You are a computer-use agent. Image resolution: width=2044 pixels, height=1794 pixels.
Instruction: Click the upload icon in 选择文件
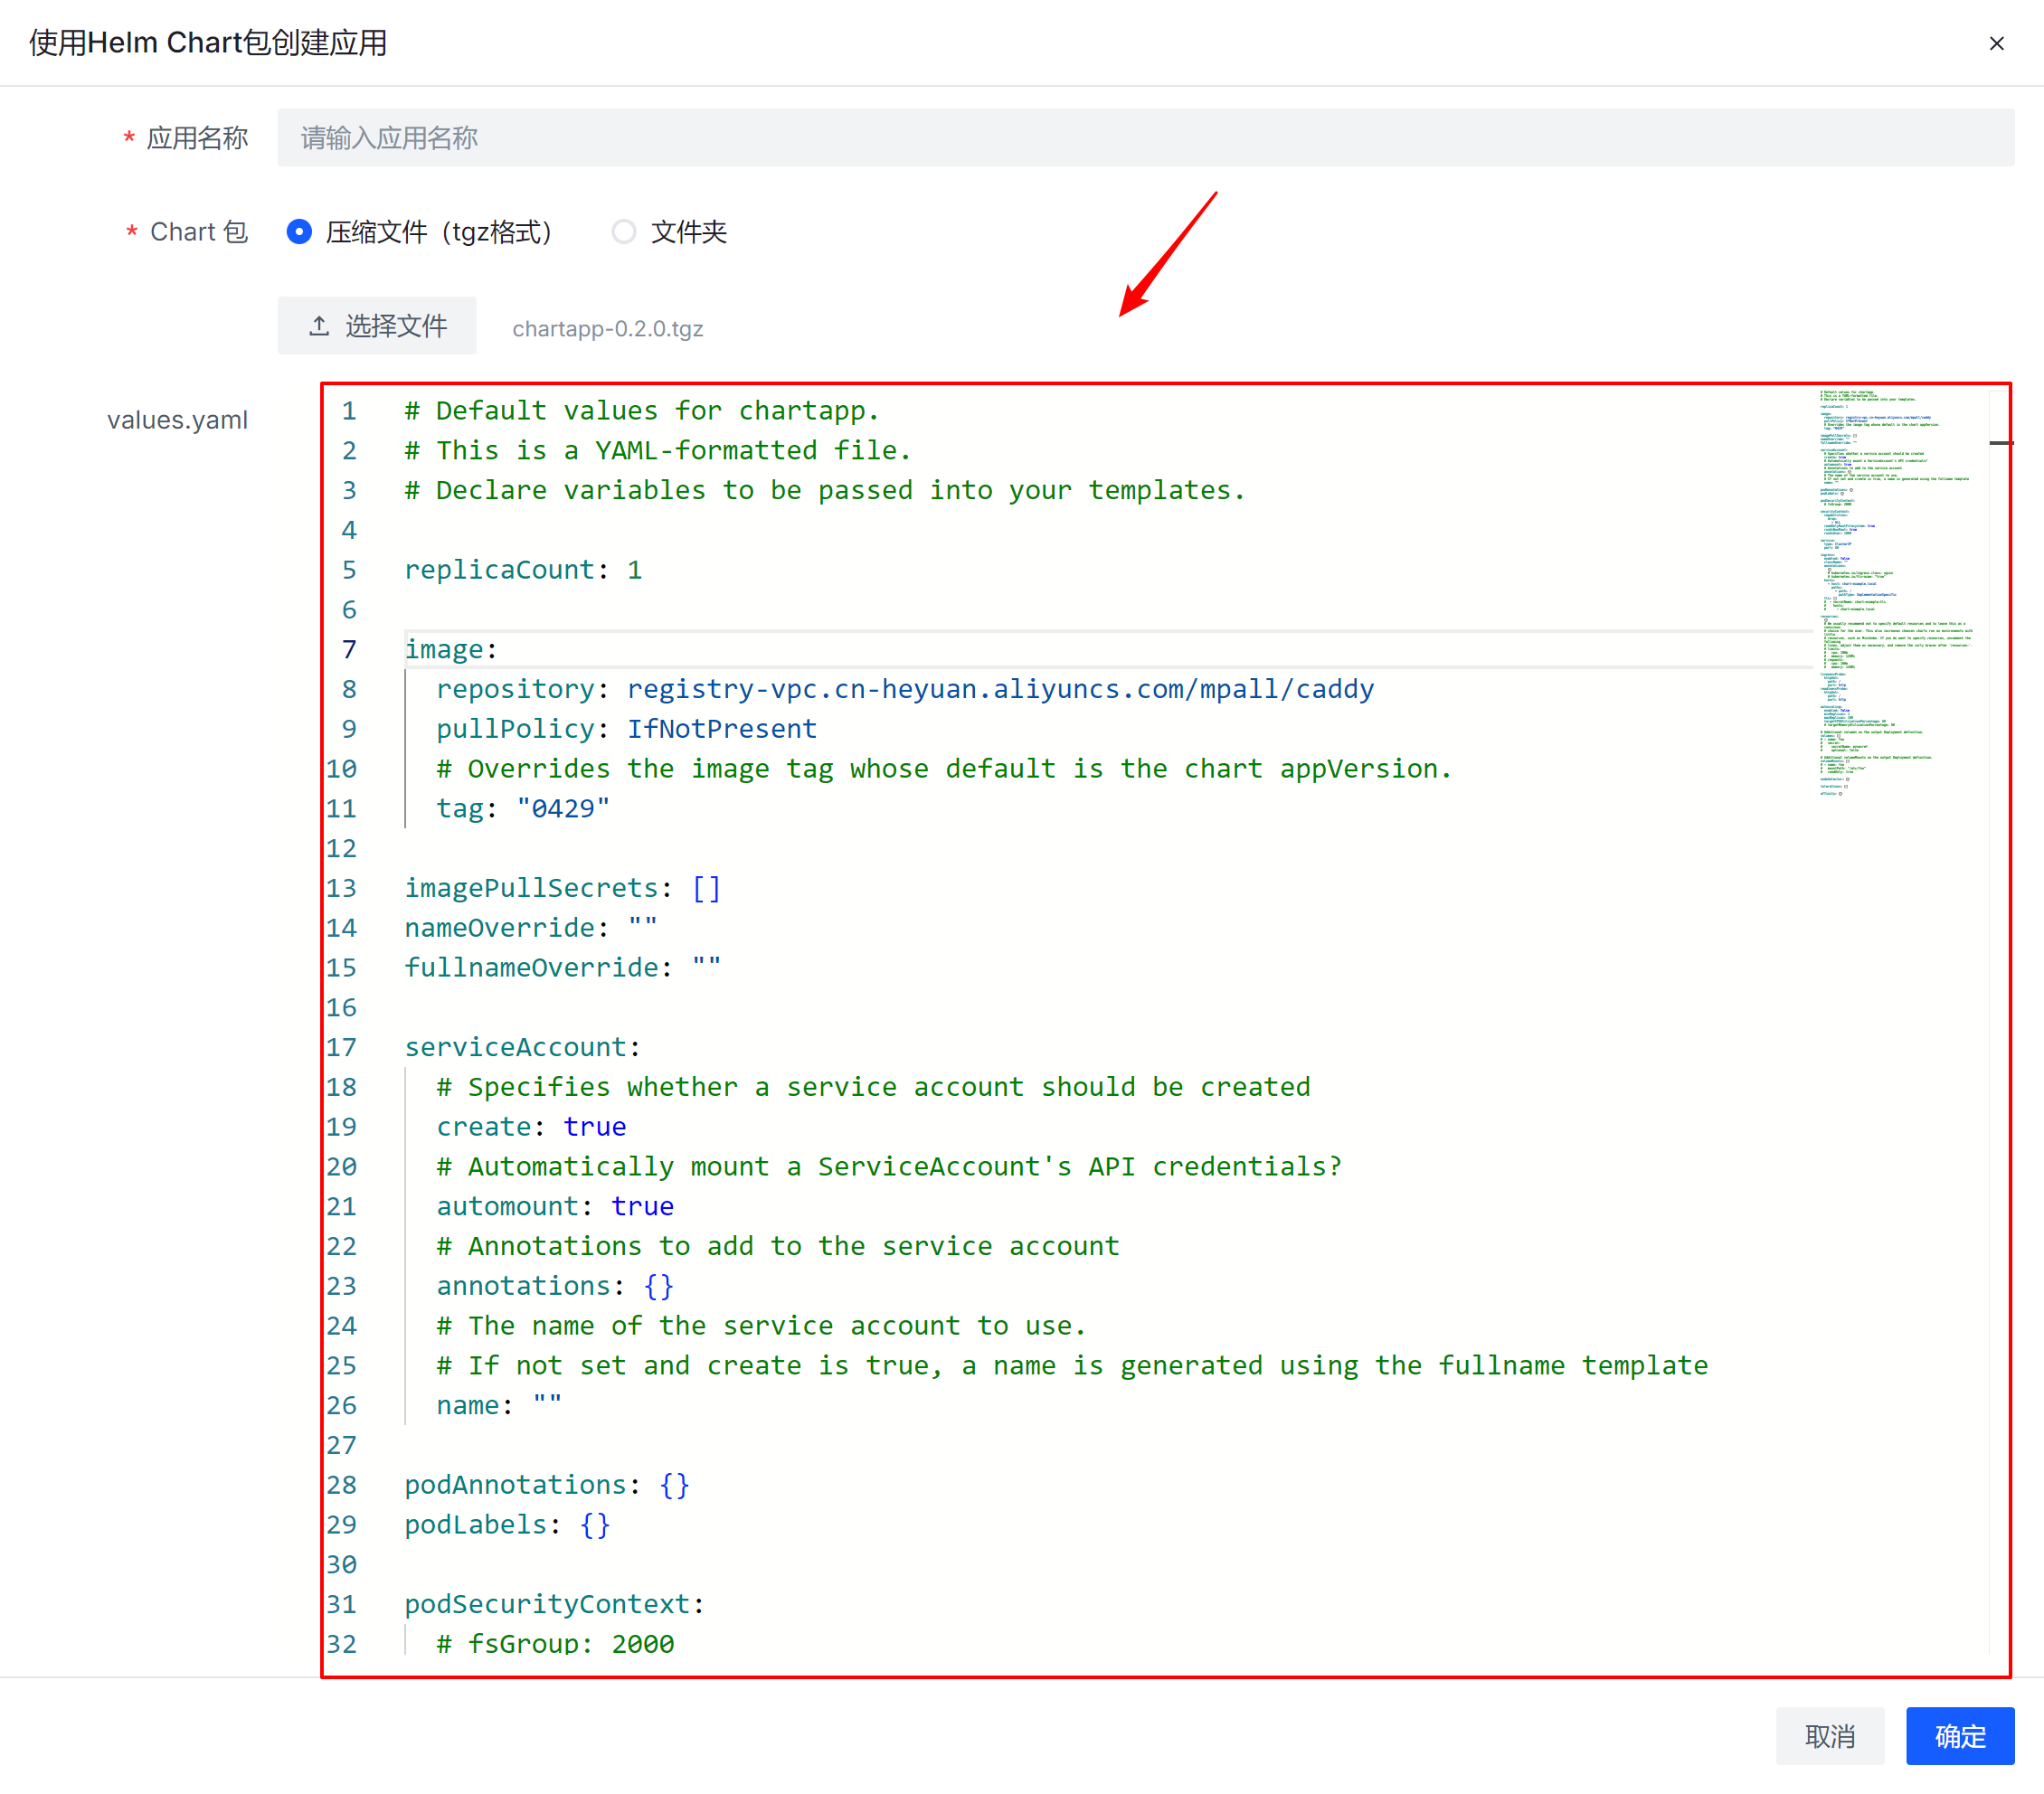[x=319, y=326]
